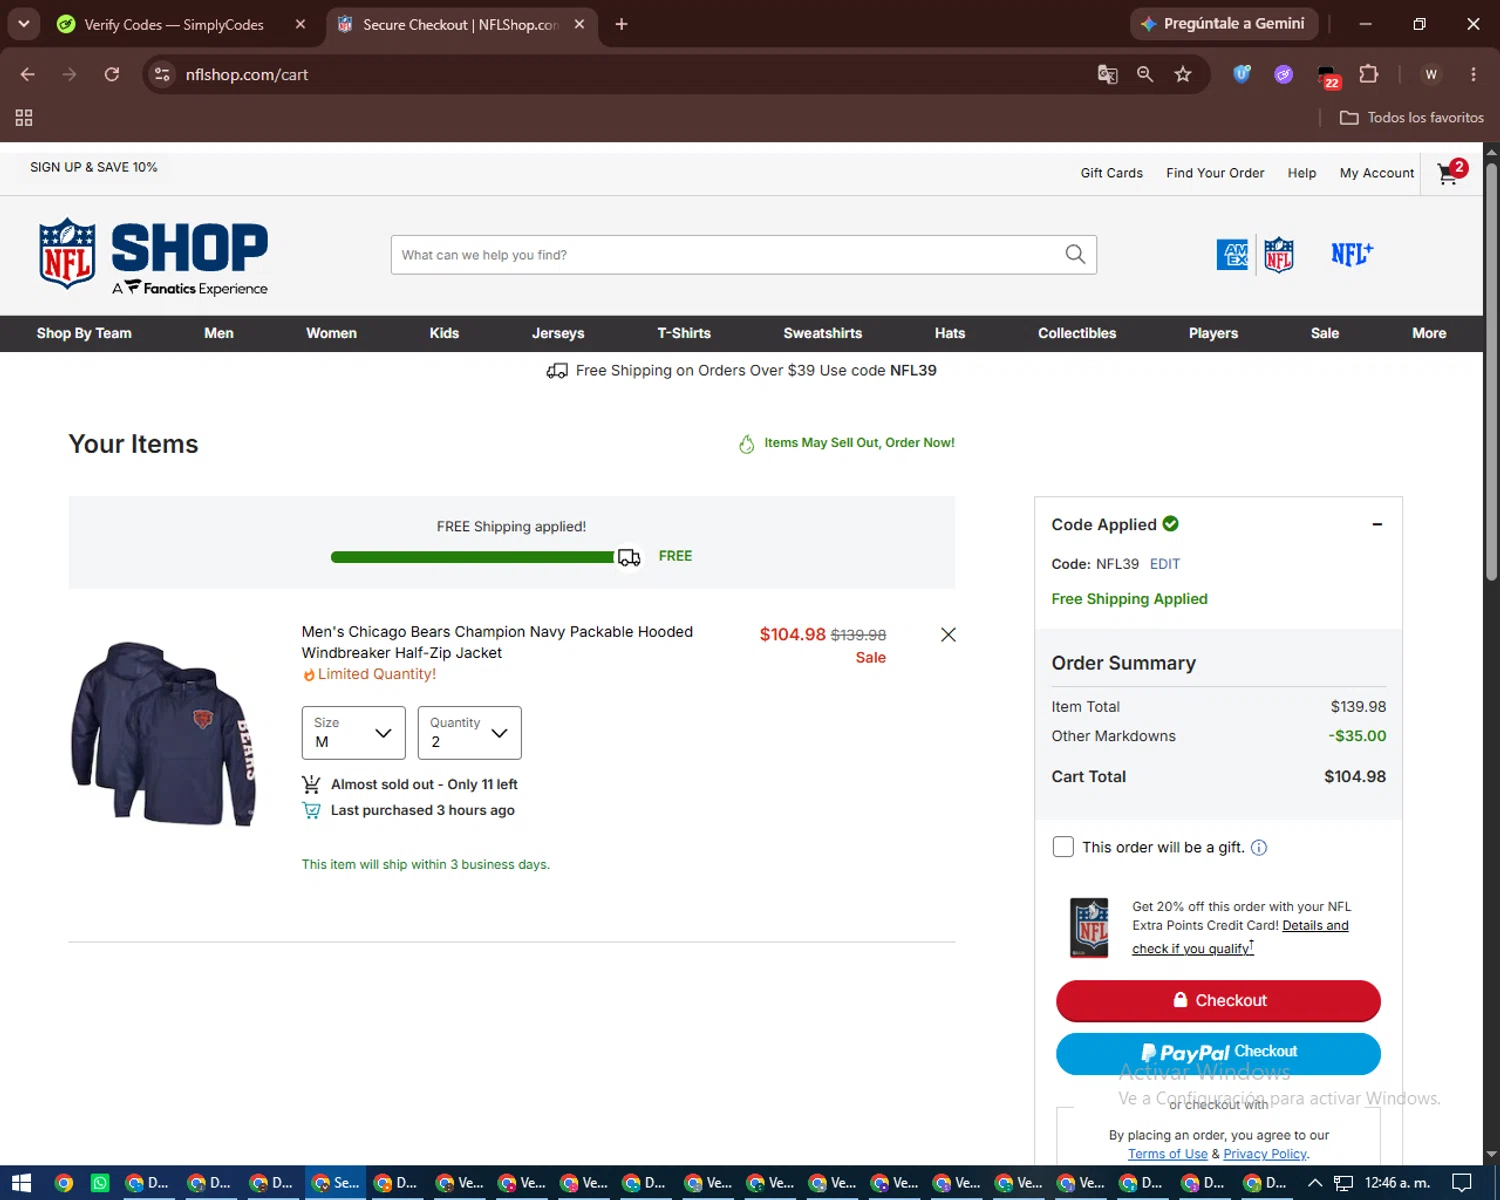Switch to the Verify Codes — SimplyCodes tab
The image size is (1500, 1200).
[x=182, y=24]
